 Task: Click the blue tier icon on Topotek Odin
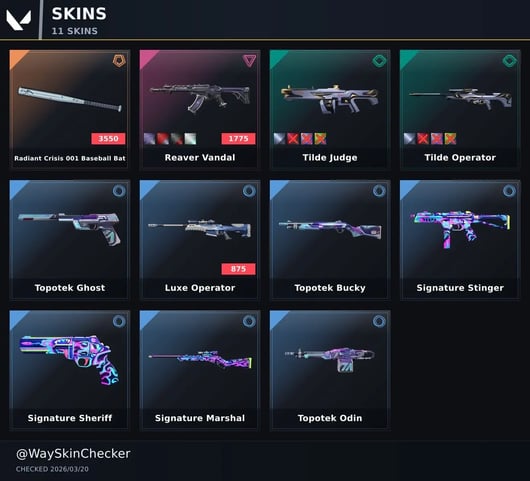click(x=379, y=321)
